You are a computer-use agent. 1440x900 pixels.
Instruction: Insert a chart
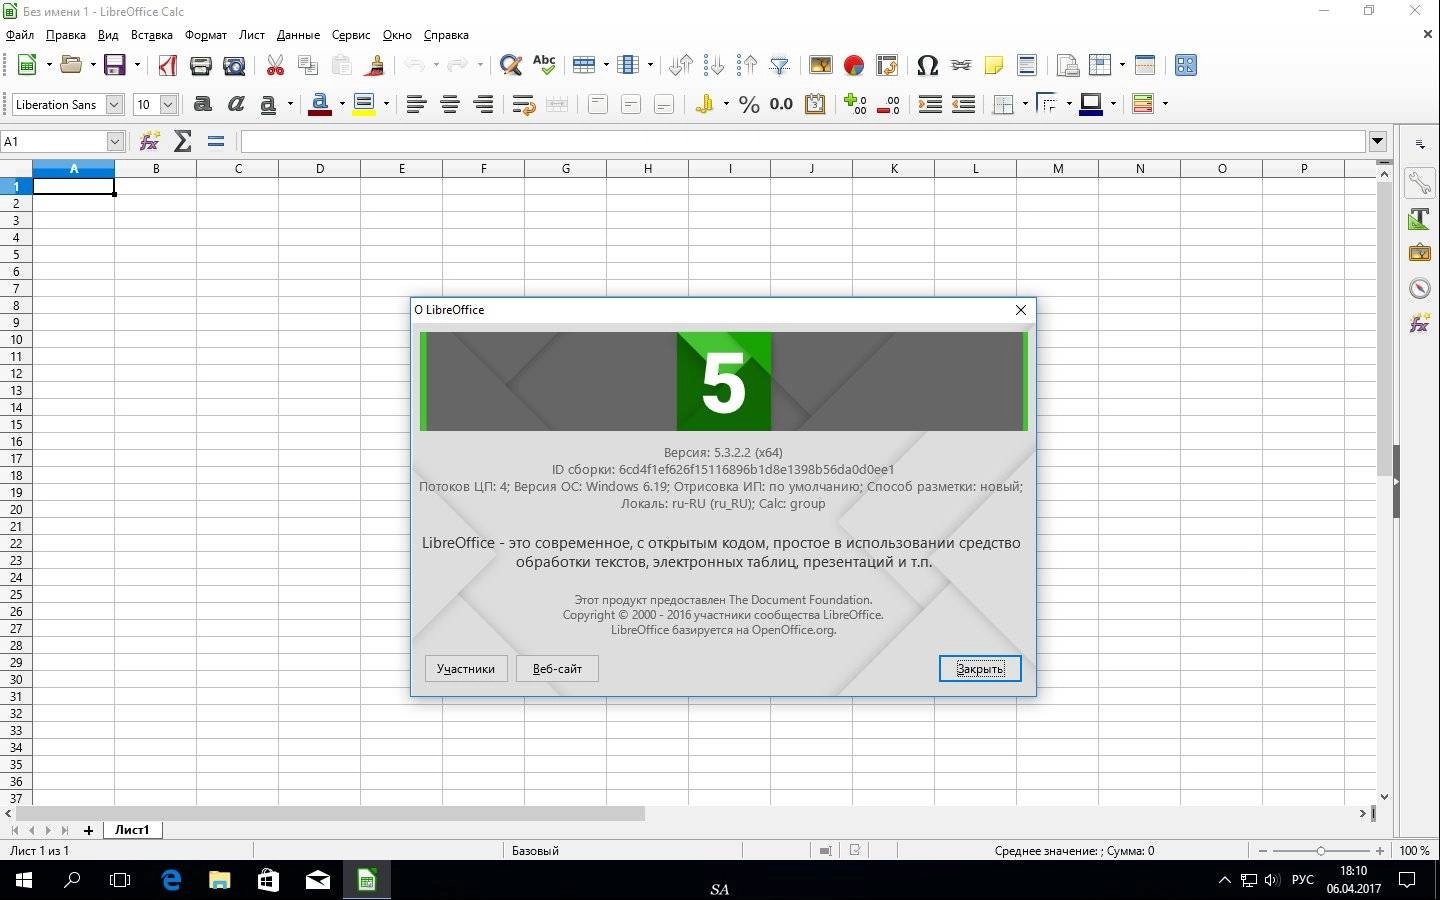tap(854, 65)
